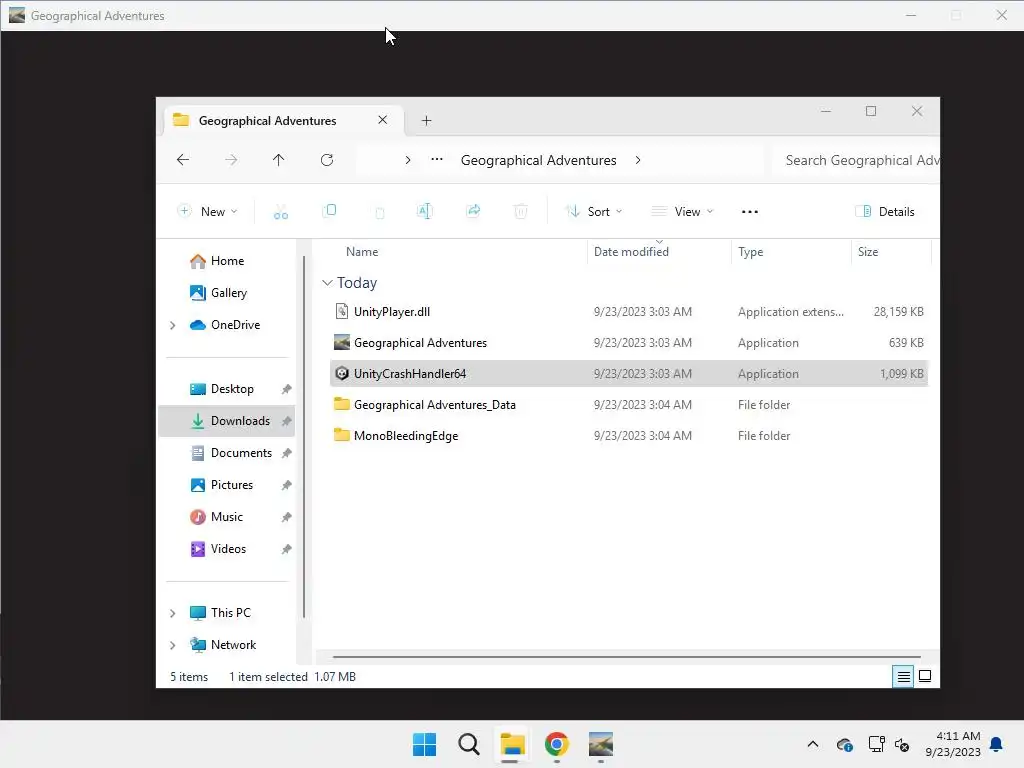
Task: Show hidden breadcrumb path ellipsis
Action: tap(437, 159)
